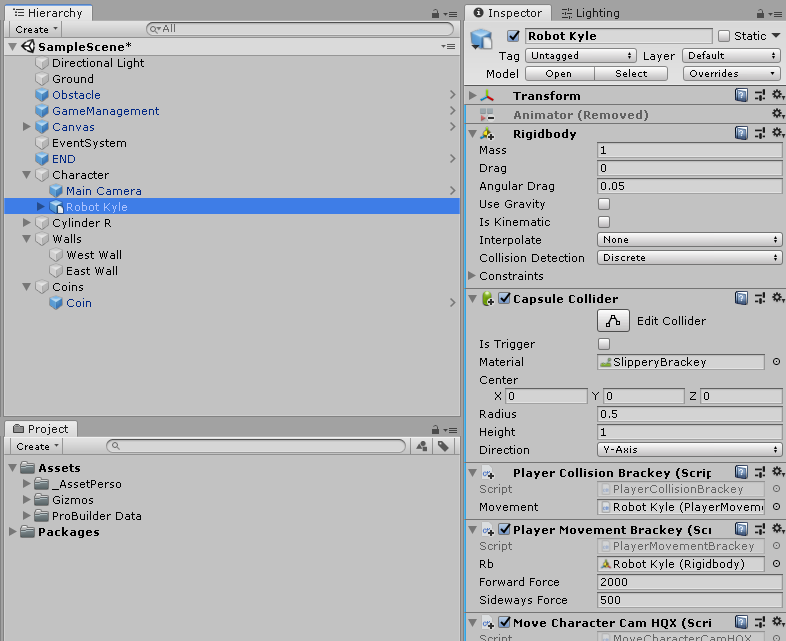Expand the Constraints section
This screenshot has height=641, width=786.
[472, 276]
